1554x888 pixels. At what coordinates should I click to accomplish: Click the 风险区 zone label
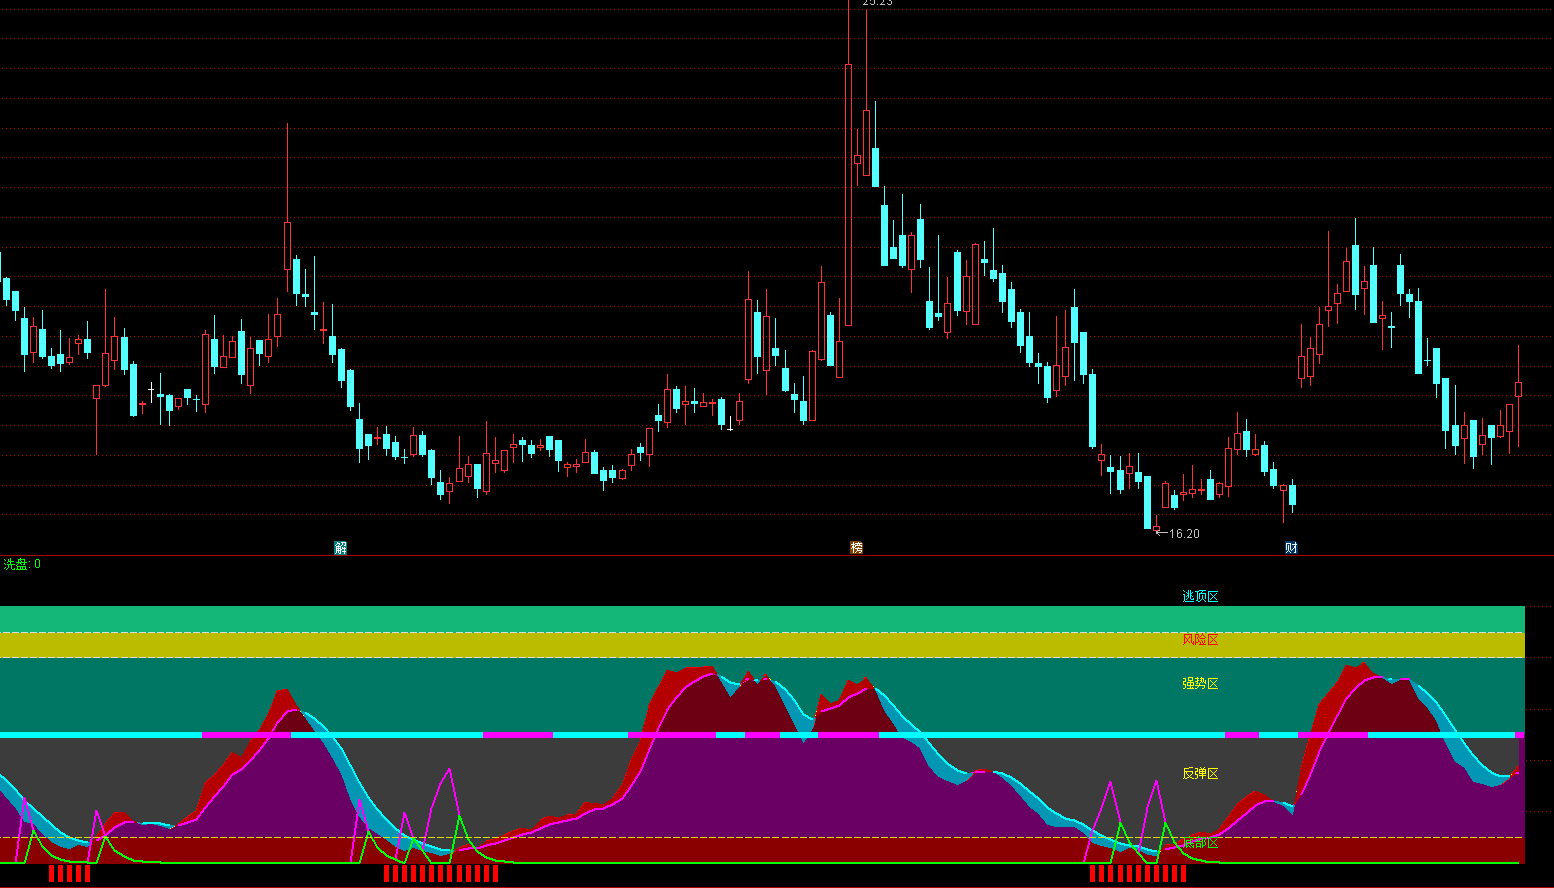point(1200,639)
